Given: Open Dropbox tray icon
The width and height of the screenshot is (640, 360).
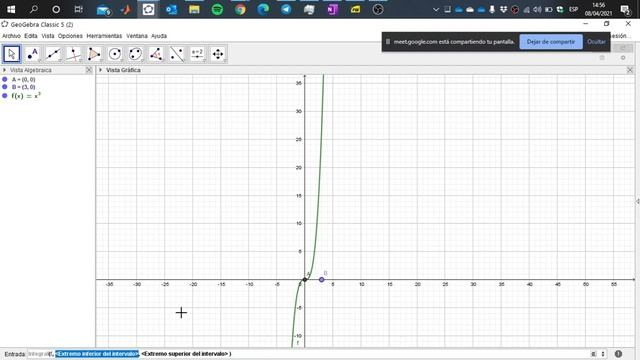Looking at the screenshot, I should [x=503, y=9].
